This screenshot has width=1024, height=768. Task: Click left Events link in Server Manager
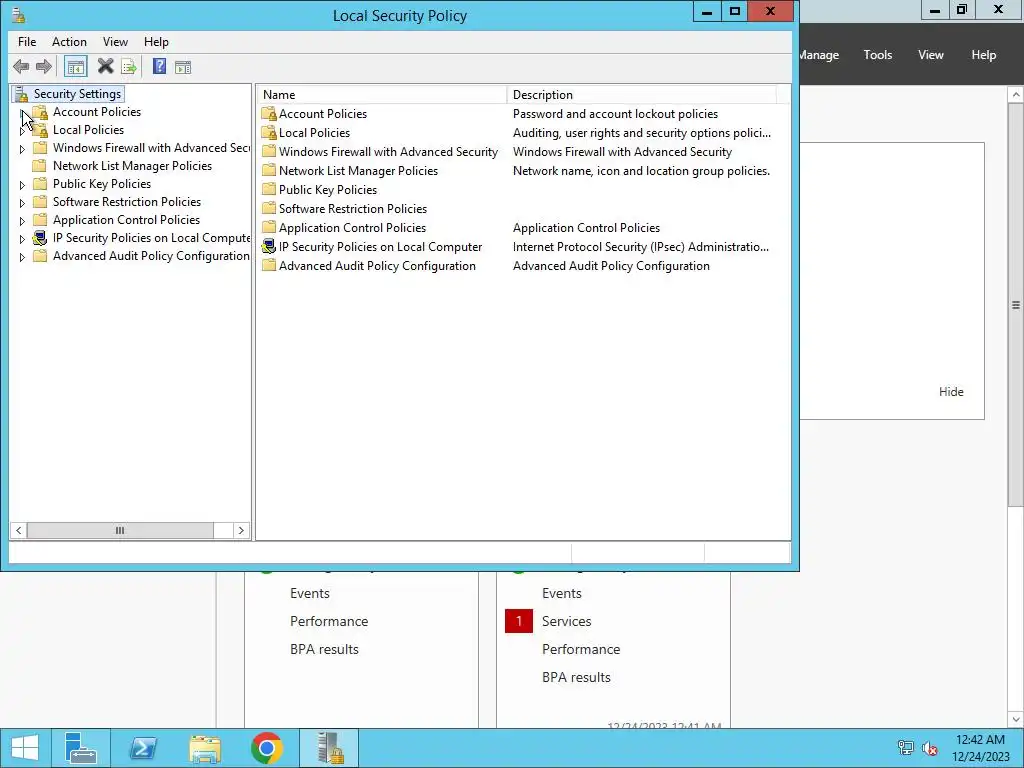tap(310, 593)
